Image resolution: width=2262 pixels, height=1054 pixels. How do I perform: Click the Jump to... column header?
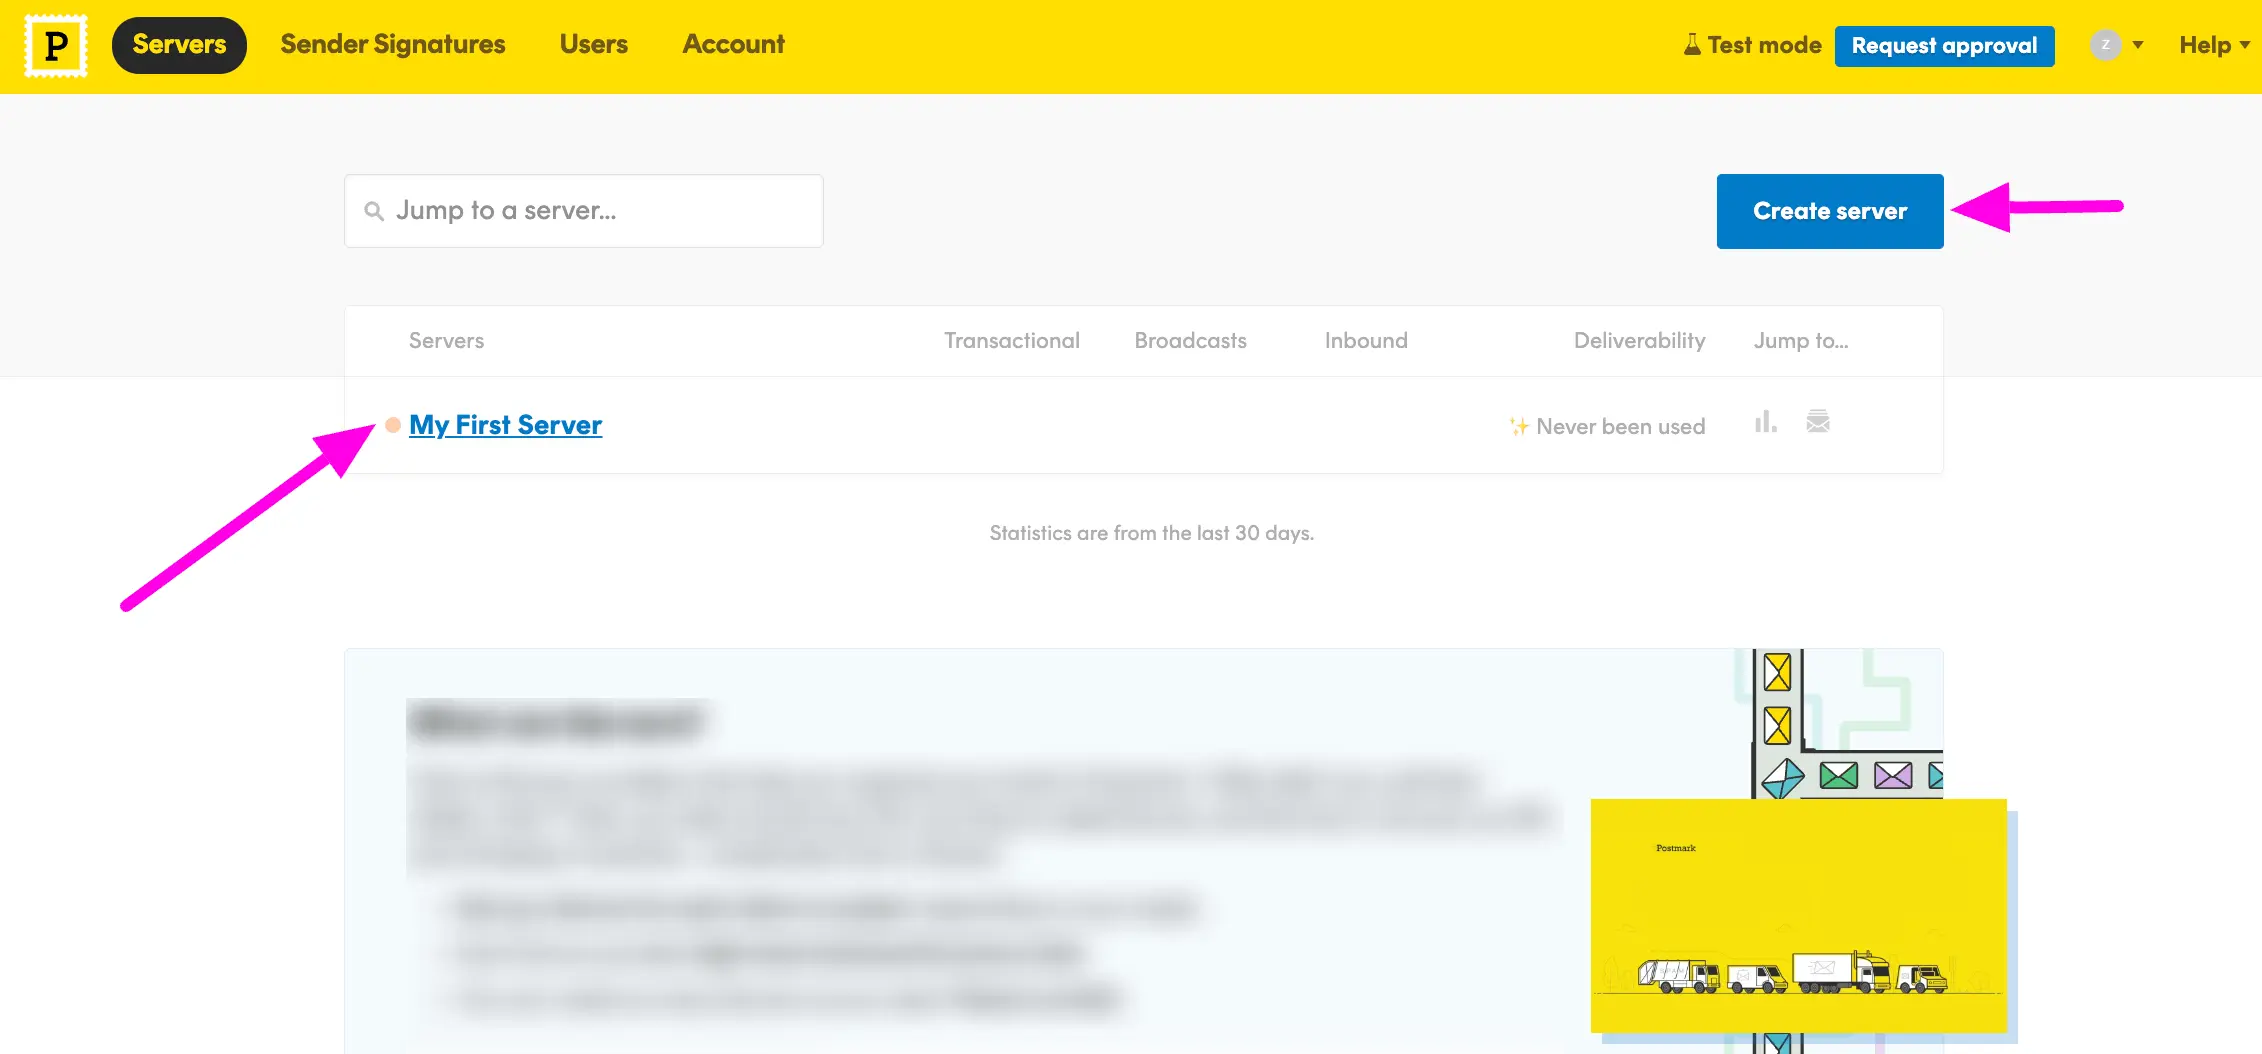[1801, 341]
